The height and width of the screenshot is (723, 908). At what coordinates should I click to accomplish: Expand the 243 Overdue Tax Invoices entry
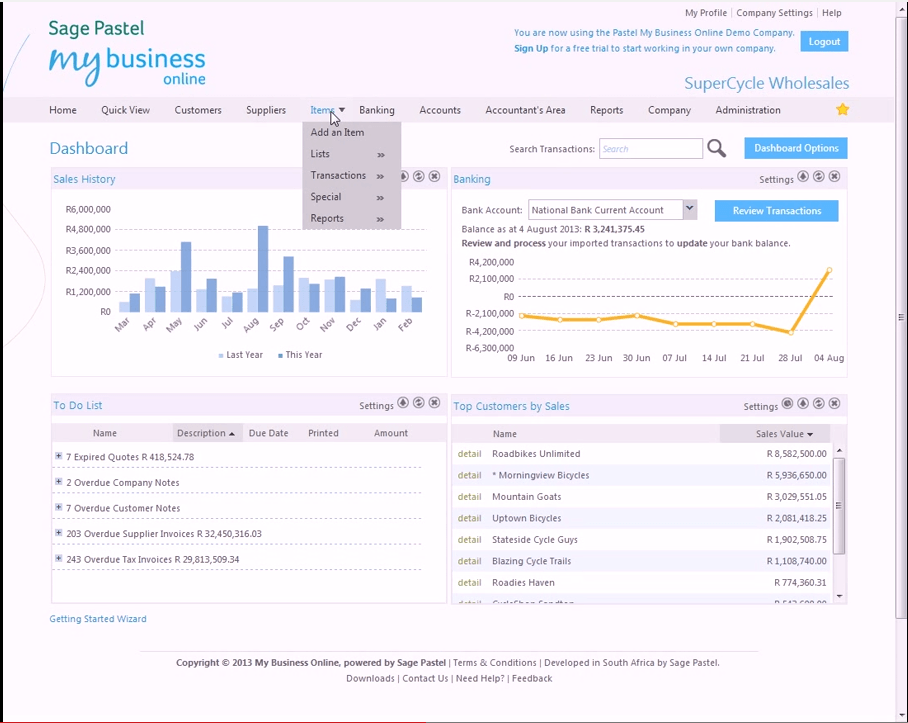click(57, 559)
